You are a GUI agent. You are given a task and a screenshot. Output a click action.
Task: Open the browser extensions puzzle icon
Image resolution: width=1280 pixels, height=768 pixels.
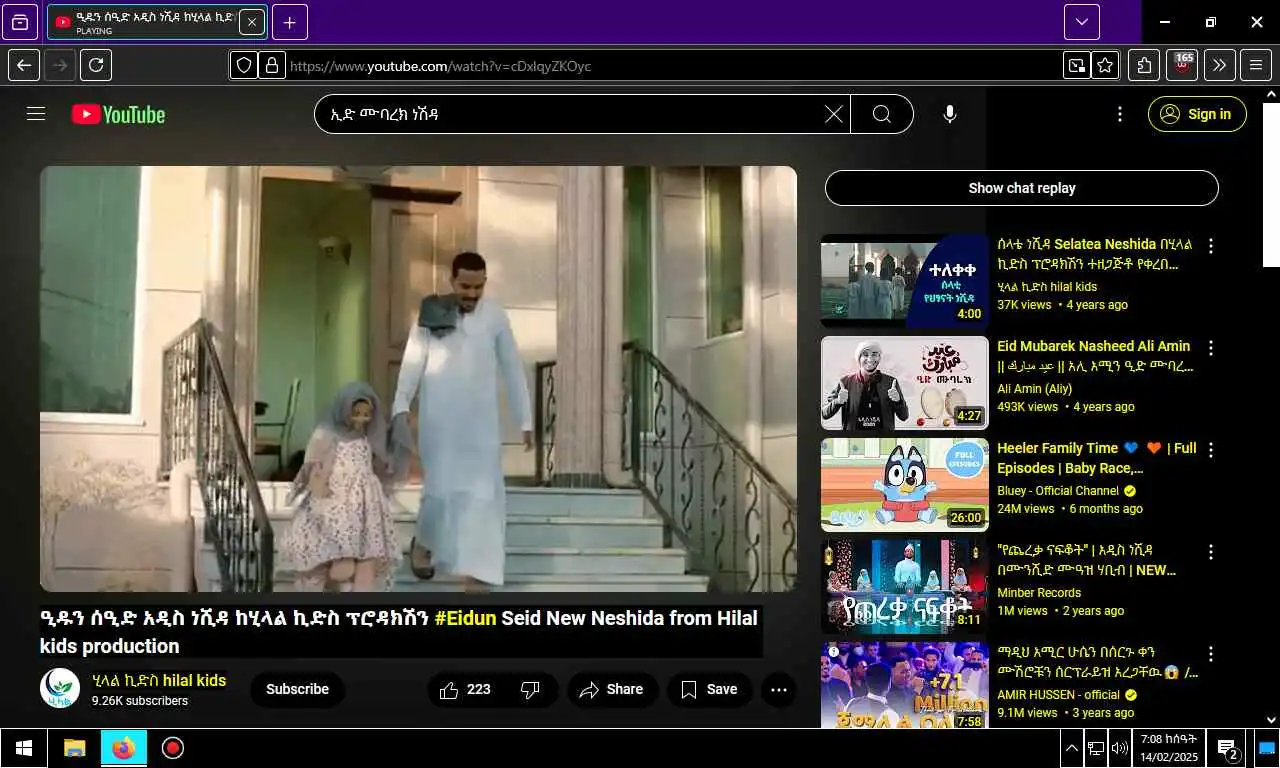pyautogui.click(x=1144, y=66)
